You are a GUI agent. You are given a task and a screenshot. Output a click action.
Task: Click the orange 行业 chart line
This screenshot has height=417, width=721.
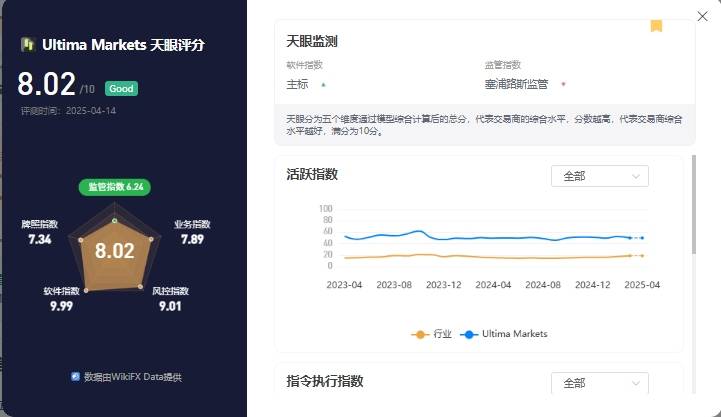[x=493, y=257]
